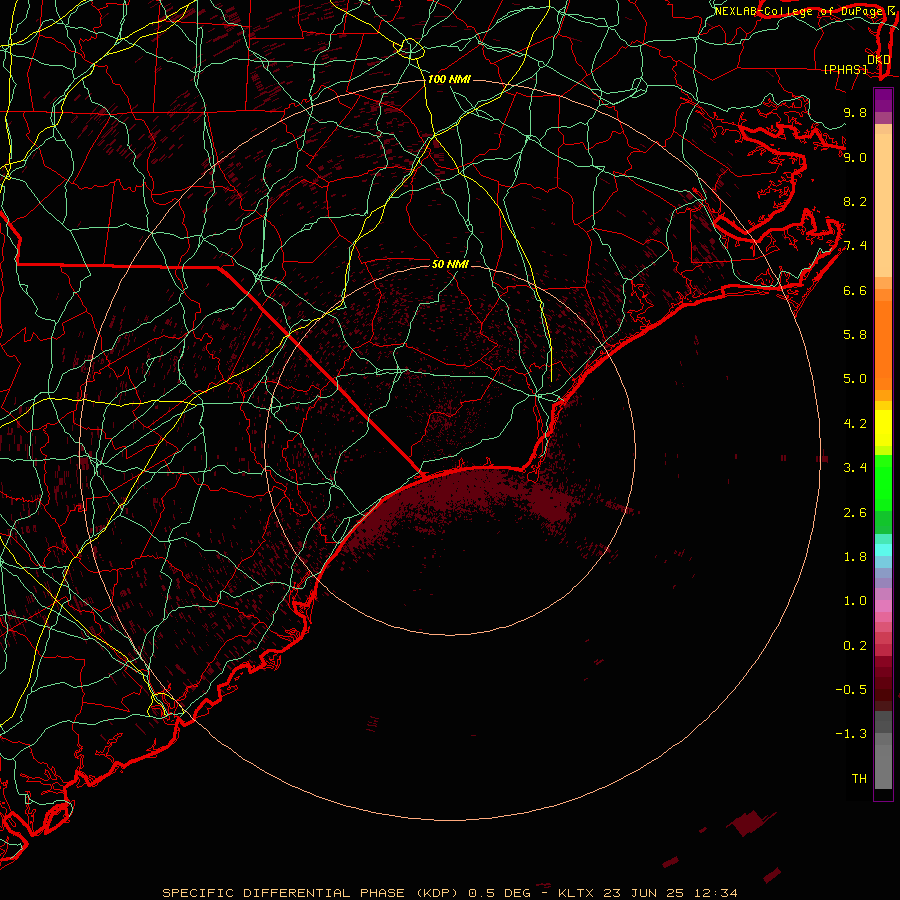The width and height of the screenshot is (900, 900).
Task: Pick the gray segment of the color bar
Action: tap(883, 750)
